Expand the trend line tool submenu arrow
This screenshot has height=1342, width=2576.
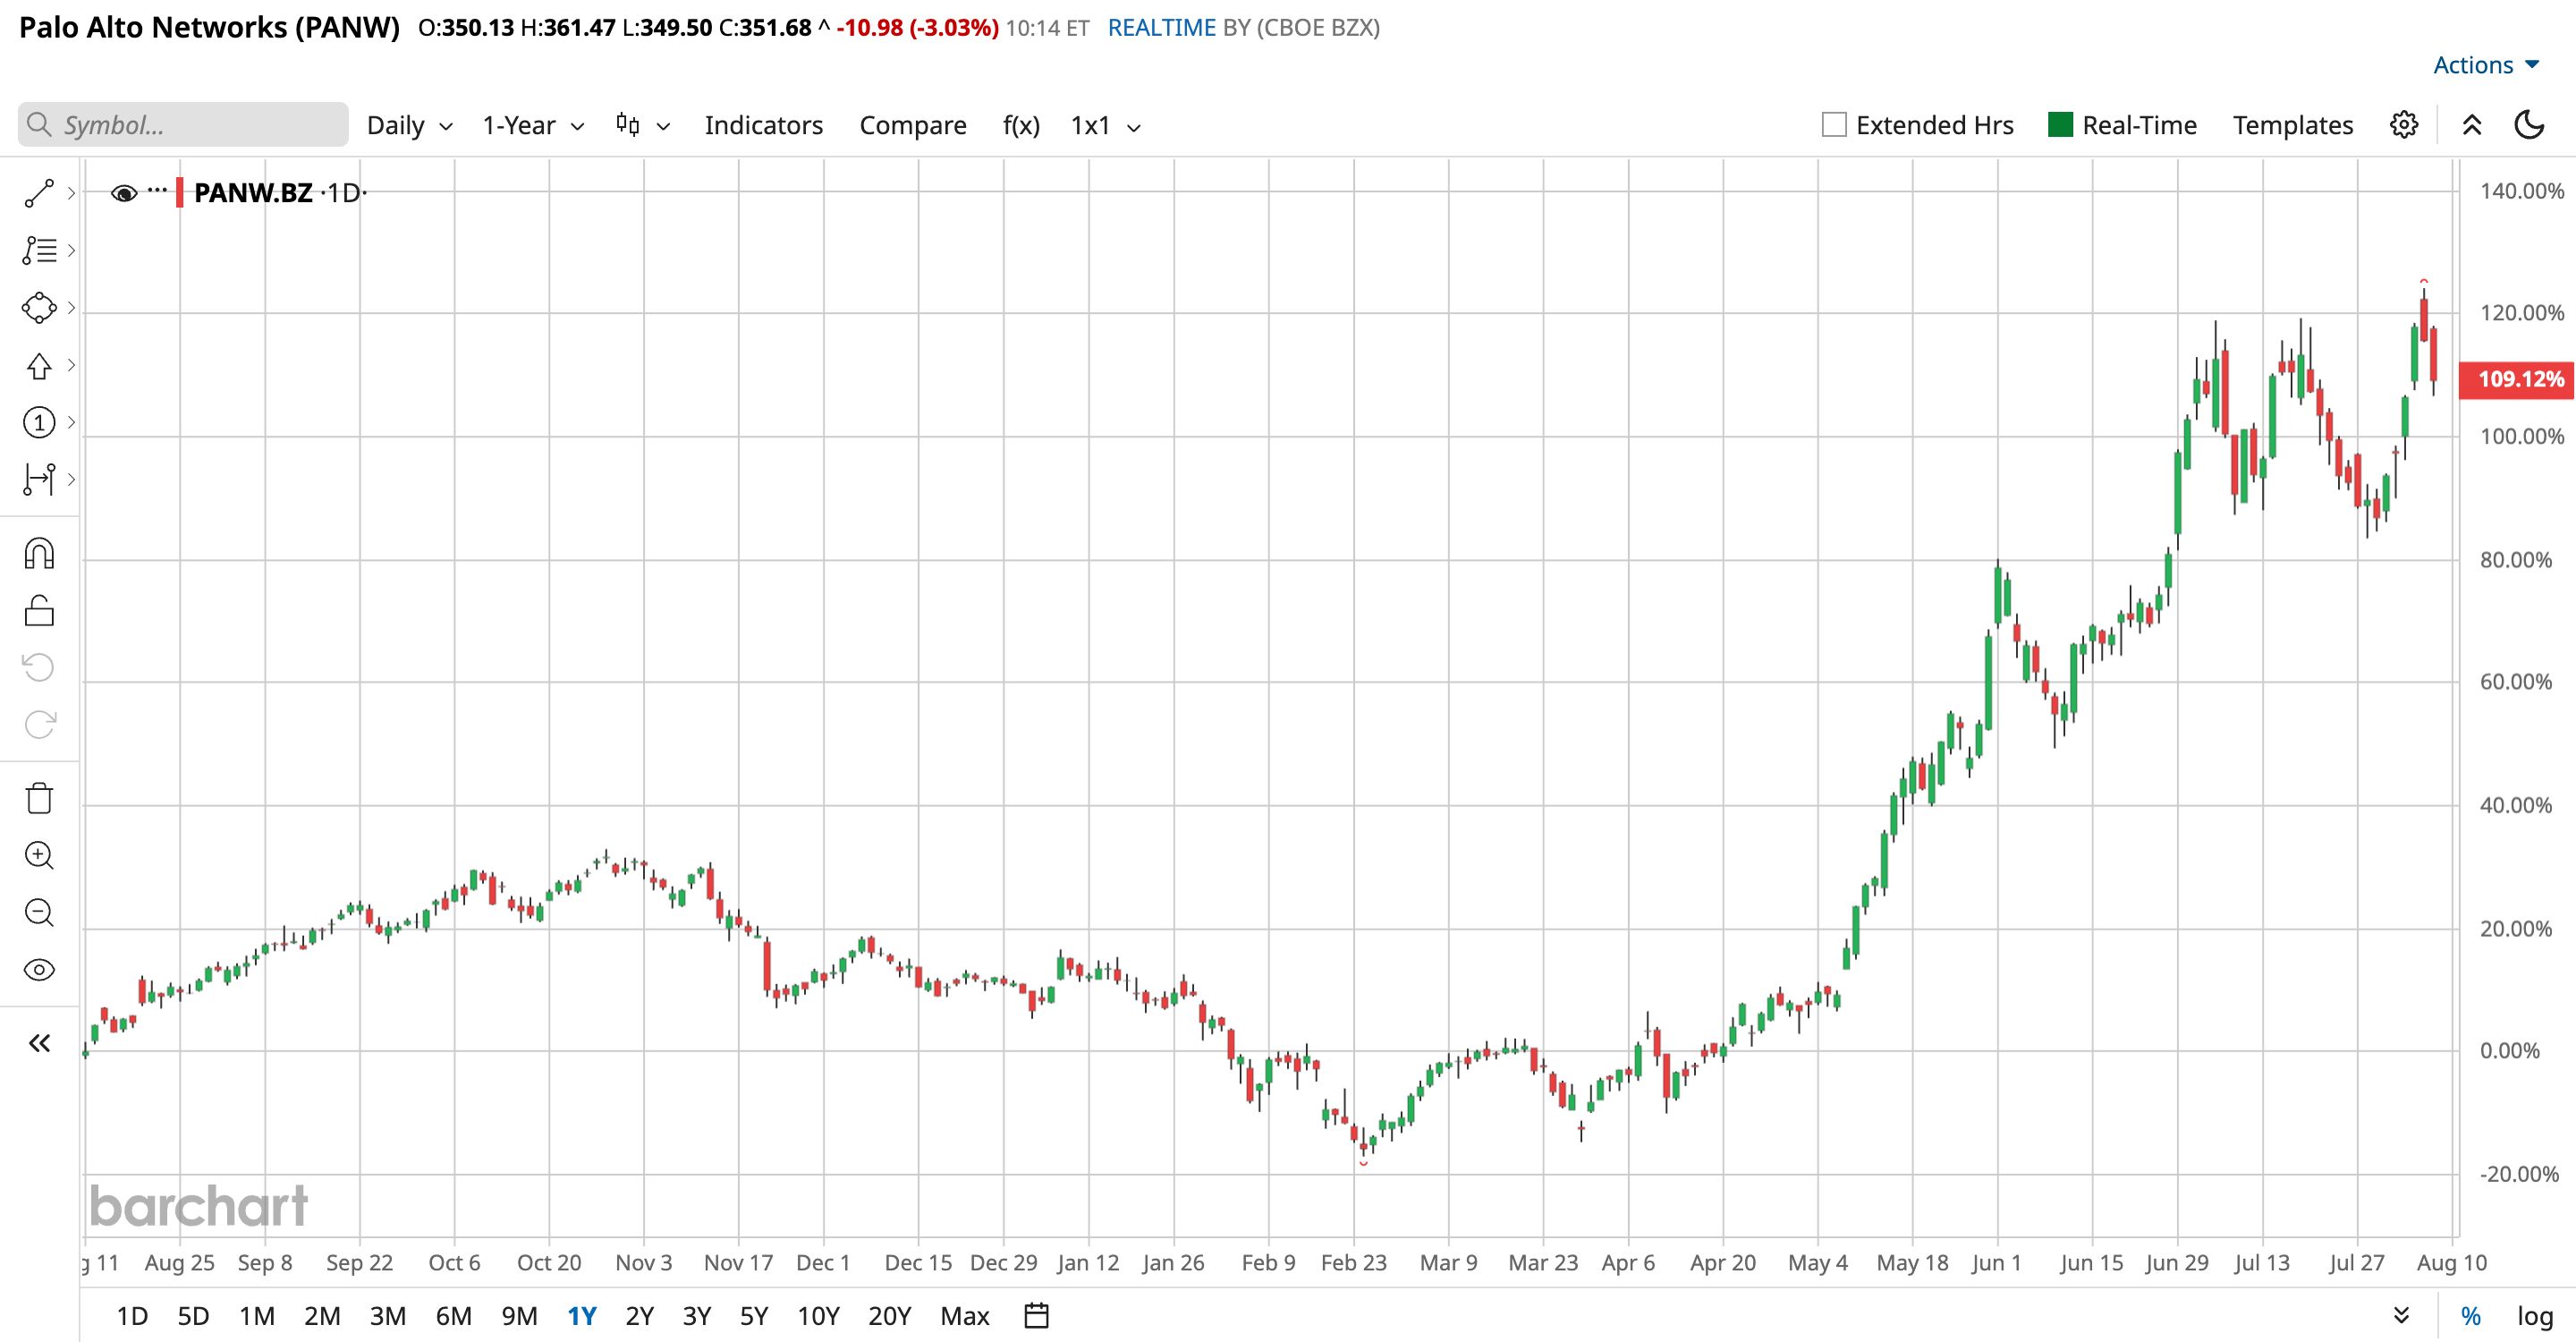tap(71, 193)
